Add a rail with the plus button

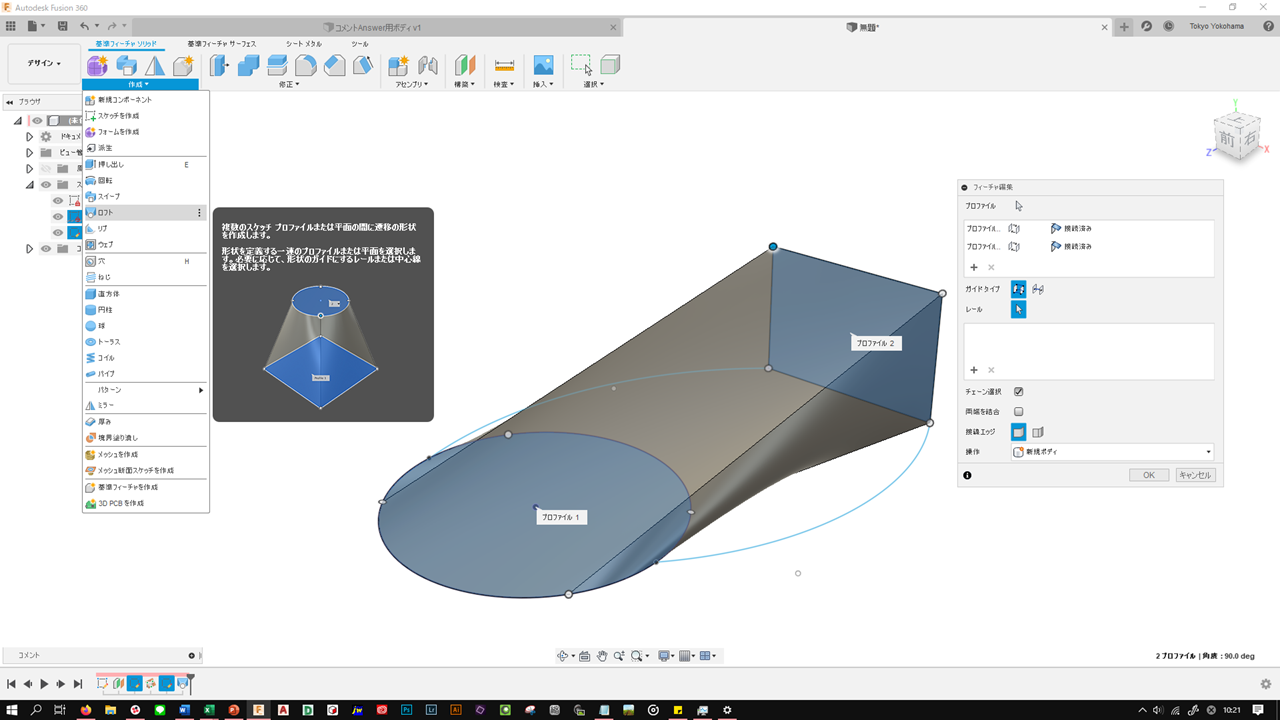pos(974,370)
